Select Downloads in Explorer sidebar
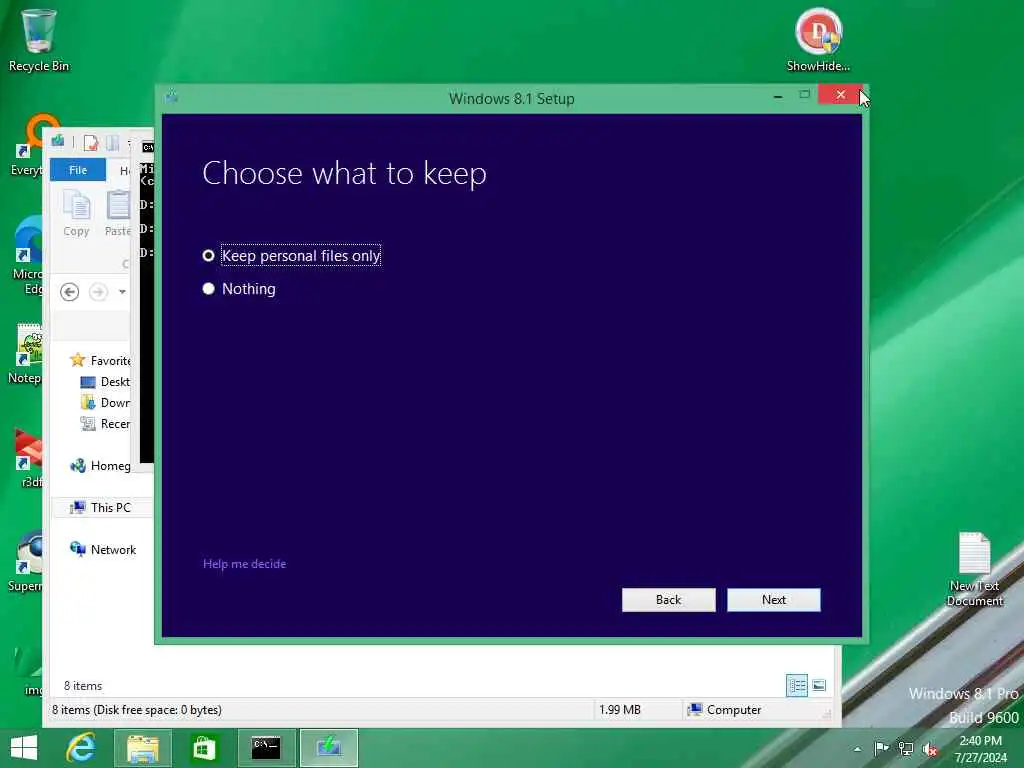The image size is (1024, 768). coord(105,403)
